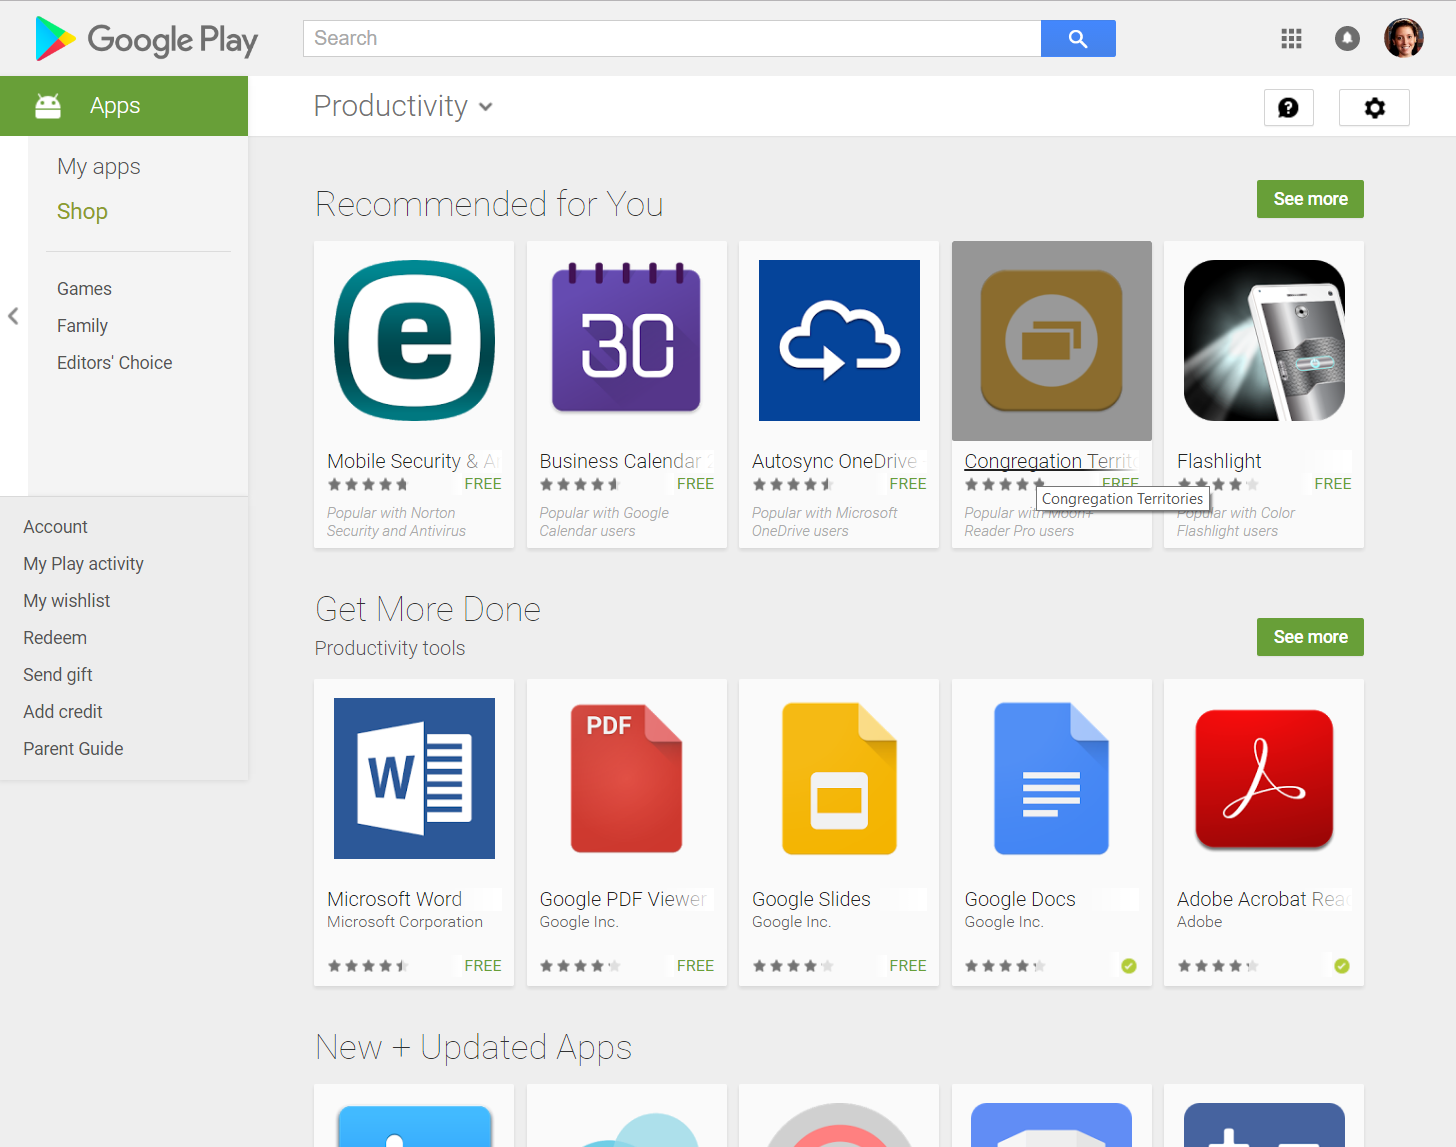Click the Add credit link
This screenshot has height=1147, width=1456.
62,712
